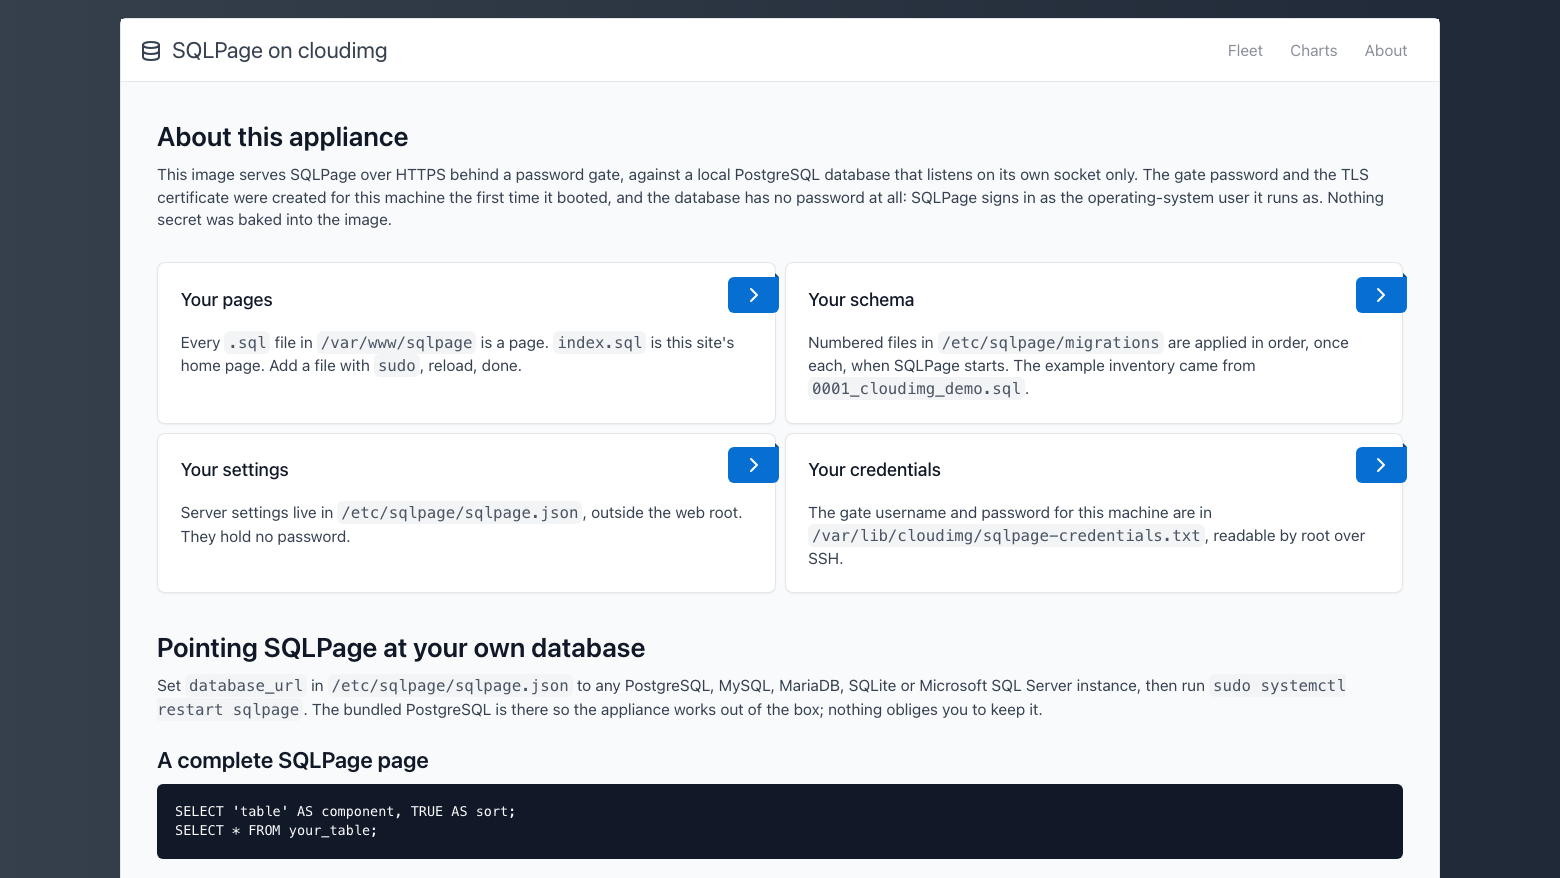The height and width of the screenshot is (878, 1560).
Task: Click the index.sql code snippet
Action: point(600,343)
